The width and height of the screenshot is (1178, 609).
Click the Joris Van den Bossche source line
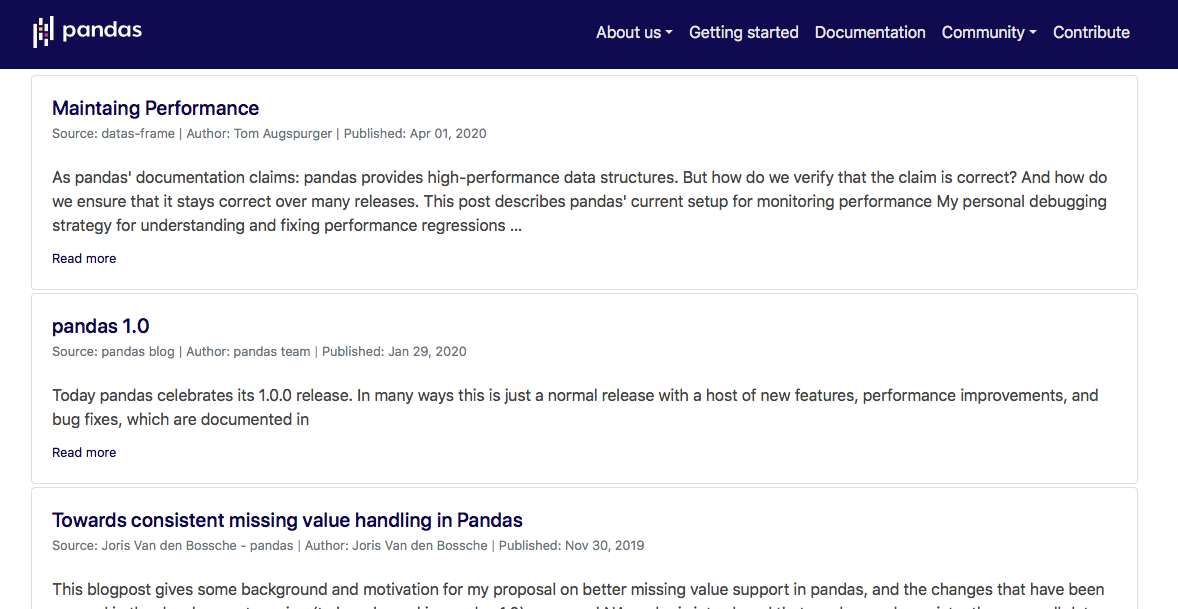348,545
